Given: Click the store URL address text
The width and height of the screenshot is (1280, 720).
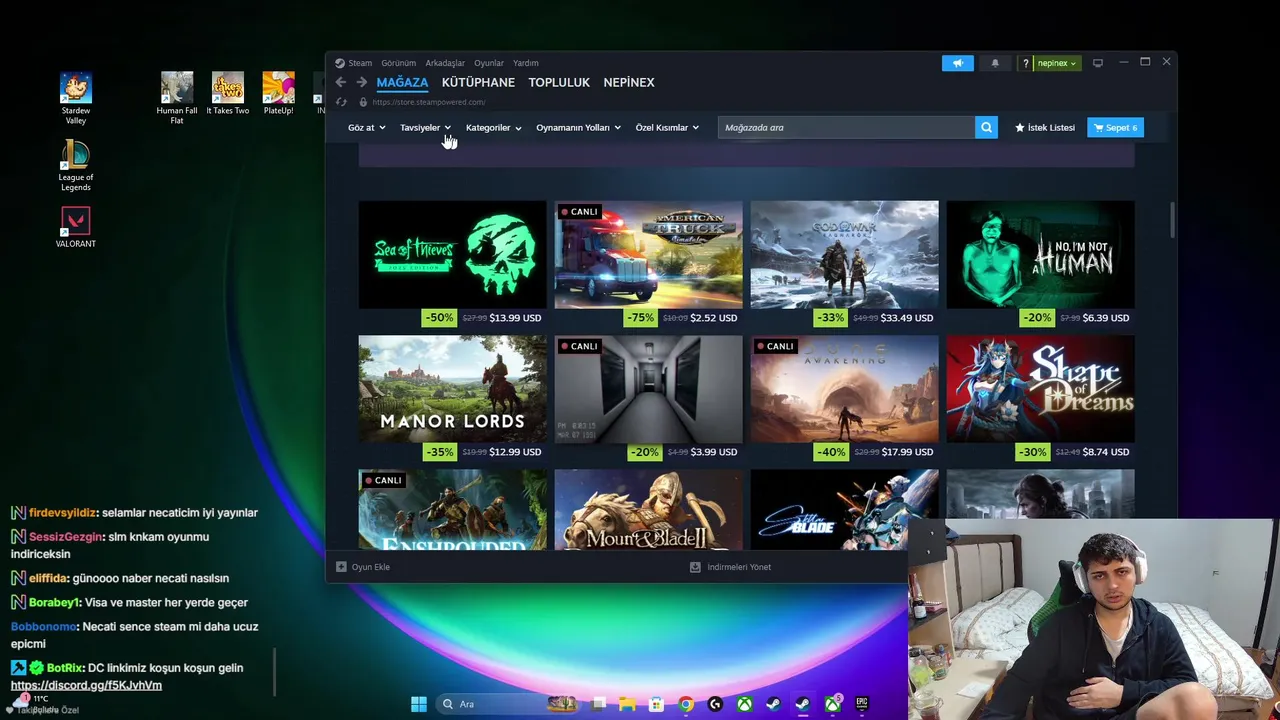Looking at the screenshot, I should click(x=429, y=102).
